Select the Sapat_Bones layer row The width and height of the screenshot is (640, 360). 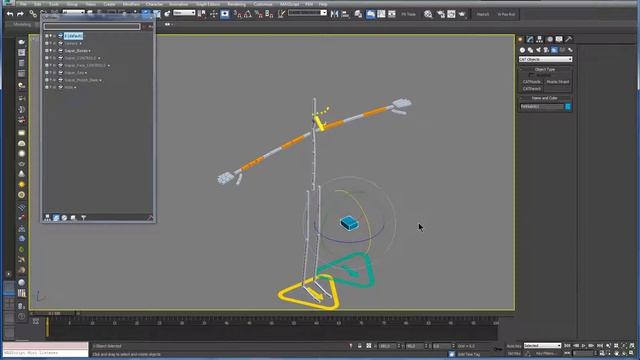(76, 51)
